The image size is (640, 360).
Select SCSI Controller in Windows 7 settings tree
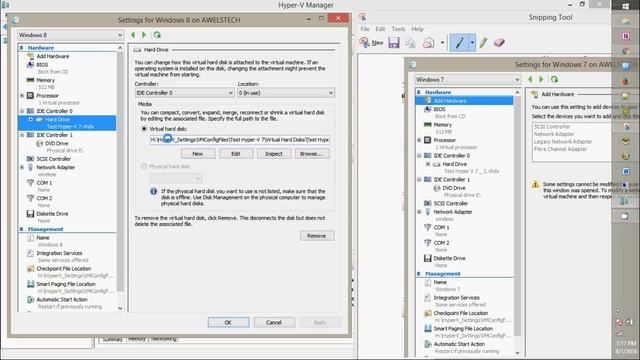(x=451, y=203)
